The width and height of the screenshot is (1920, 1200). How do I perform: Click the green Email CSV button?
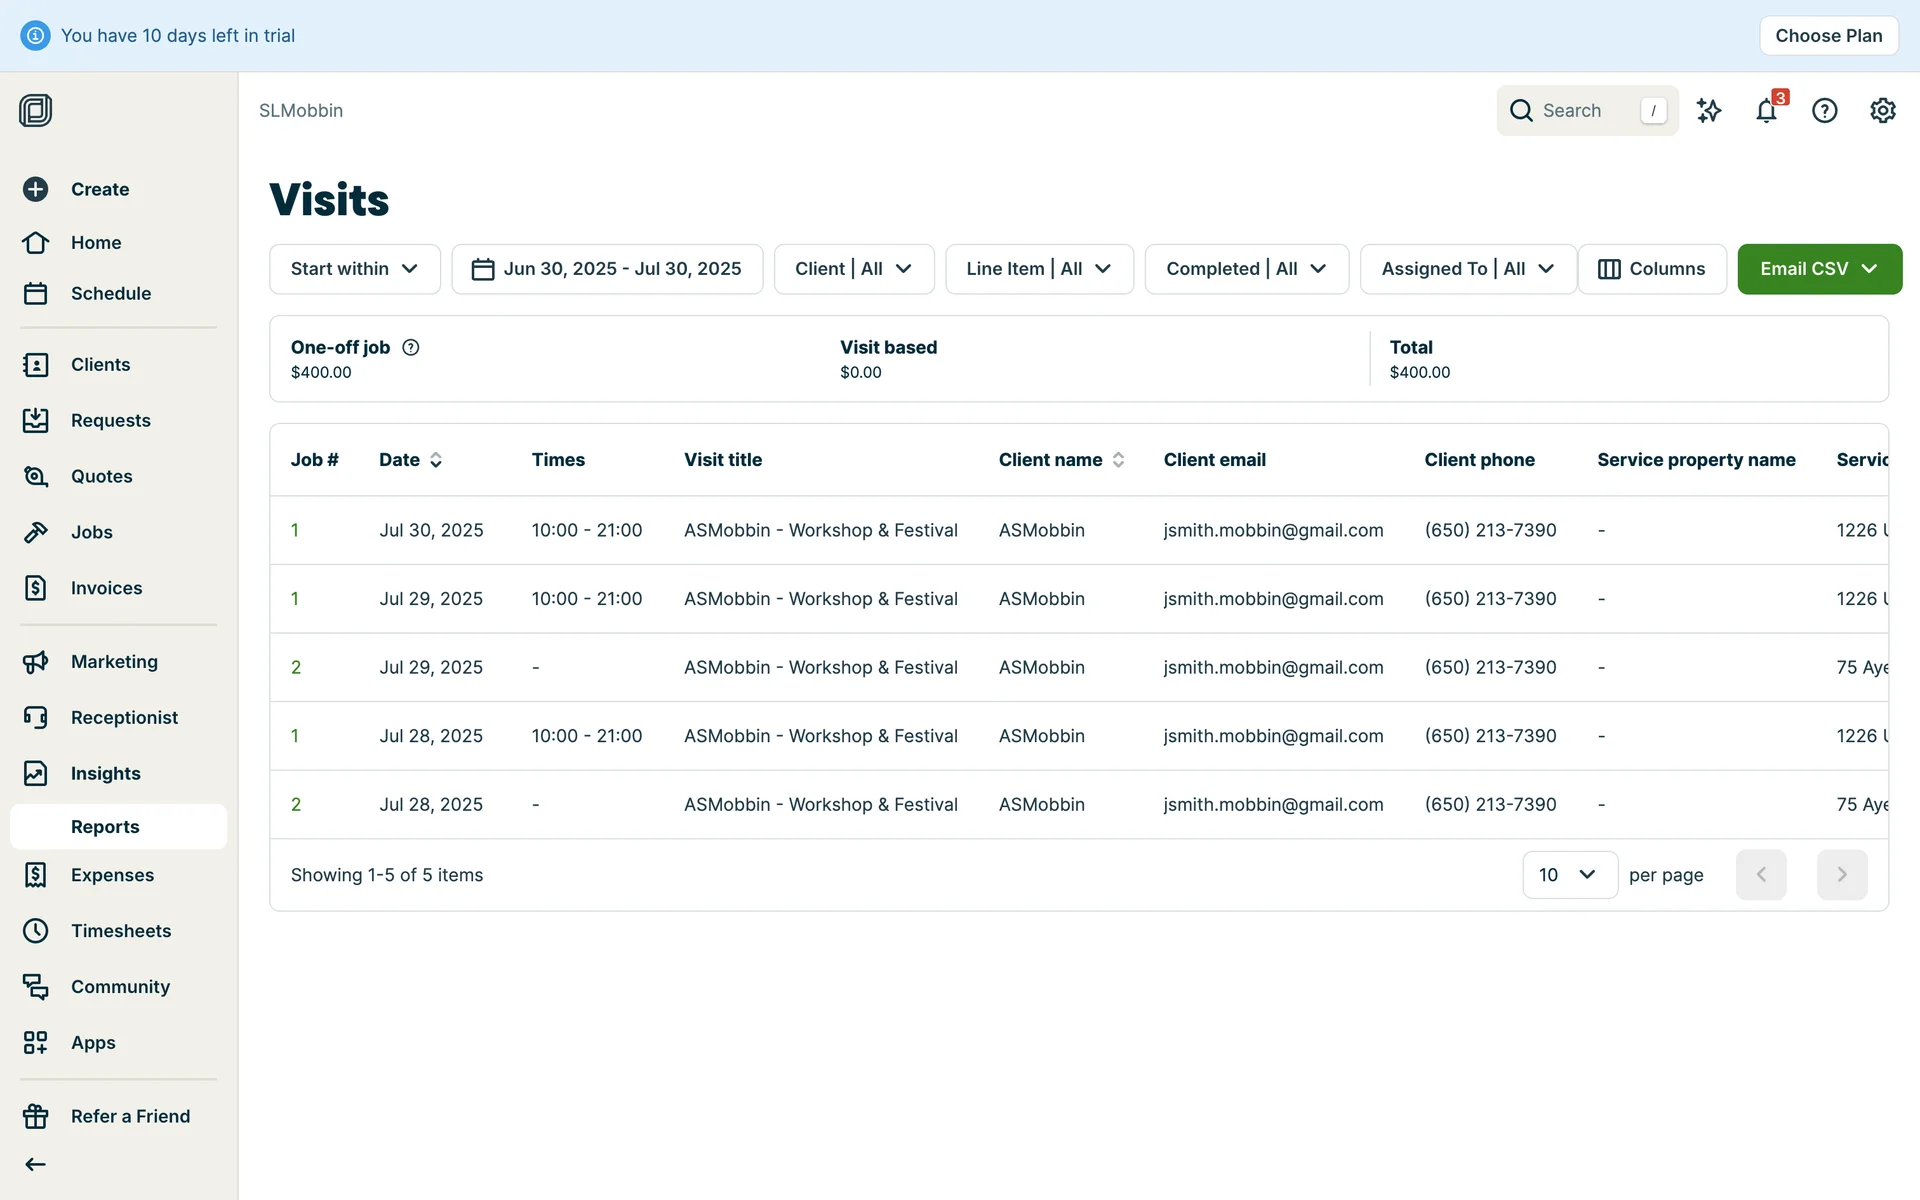tap(1818, 269)
